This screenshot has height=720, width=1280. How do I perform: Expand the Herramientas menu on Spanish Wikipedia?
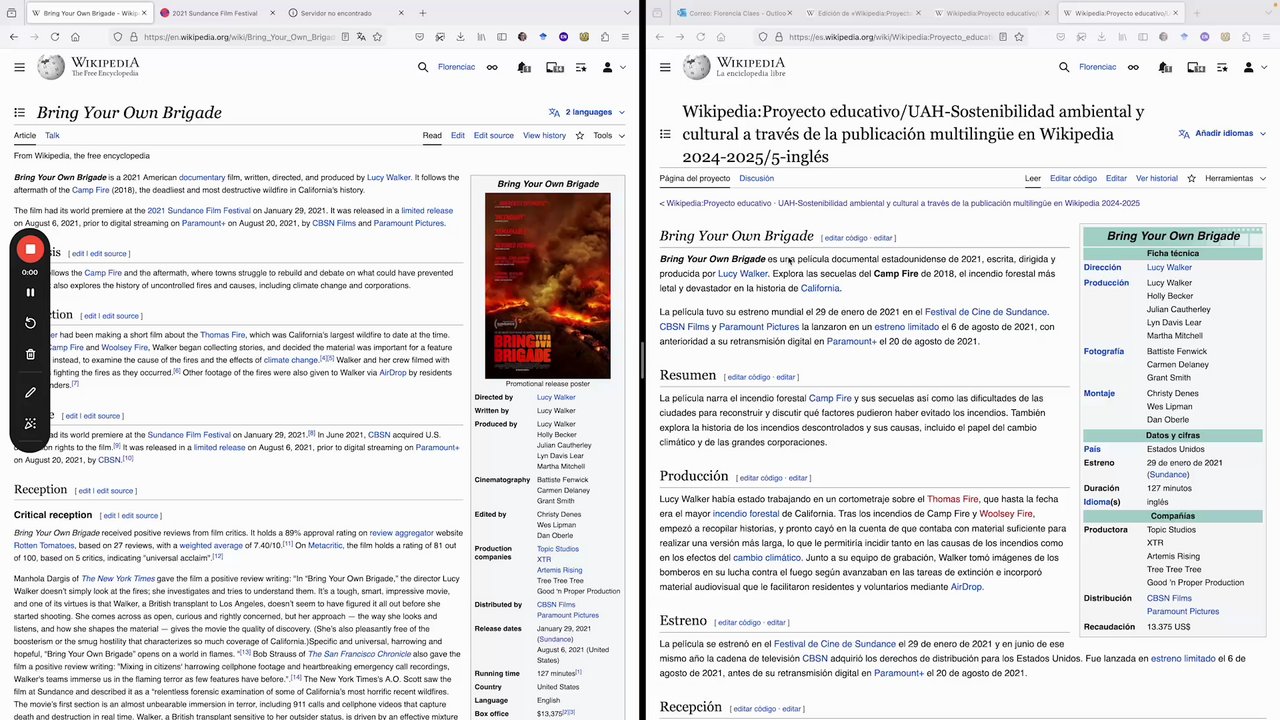(1235, 178)
